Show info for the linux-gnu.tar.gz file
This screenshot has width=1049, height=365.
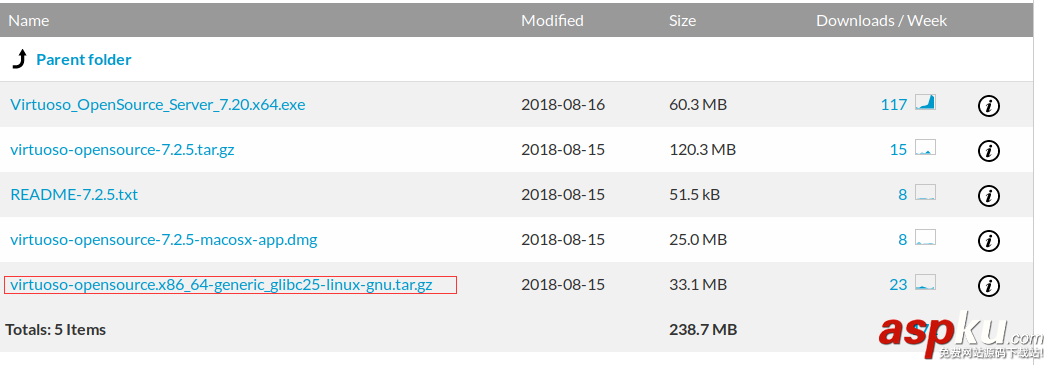coord(988,286)
